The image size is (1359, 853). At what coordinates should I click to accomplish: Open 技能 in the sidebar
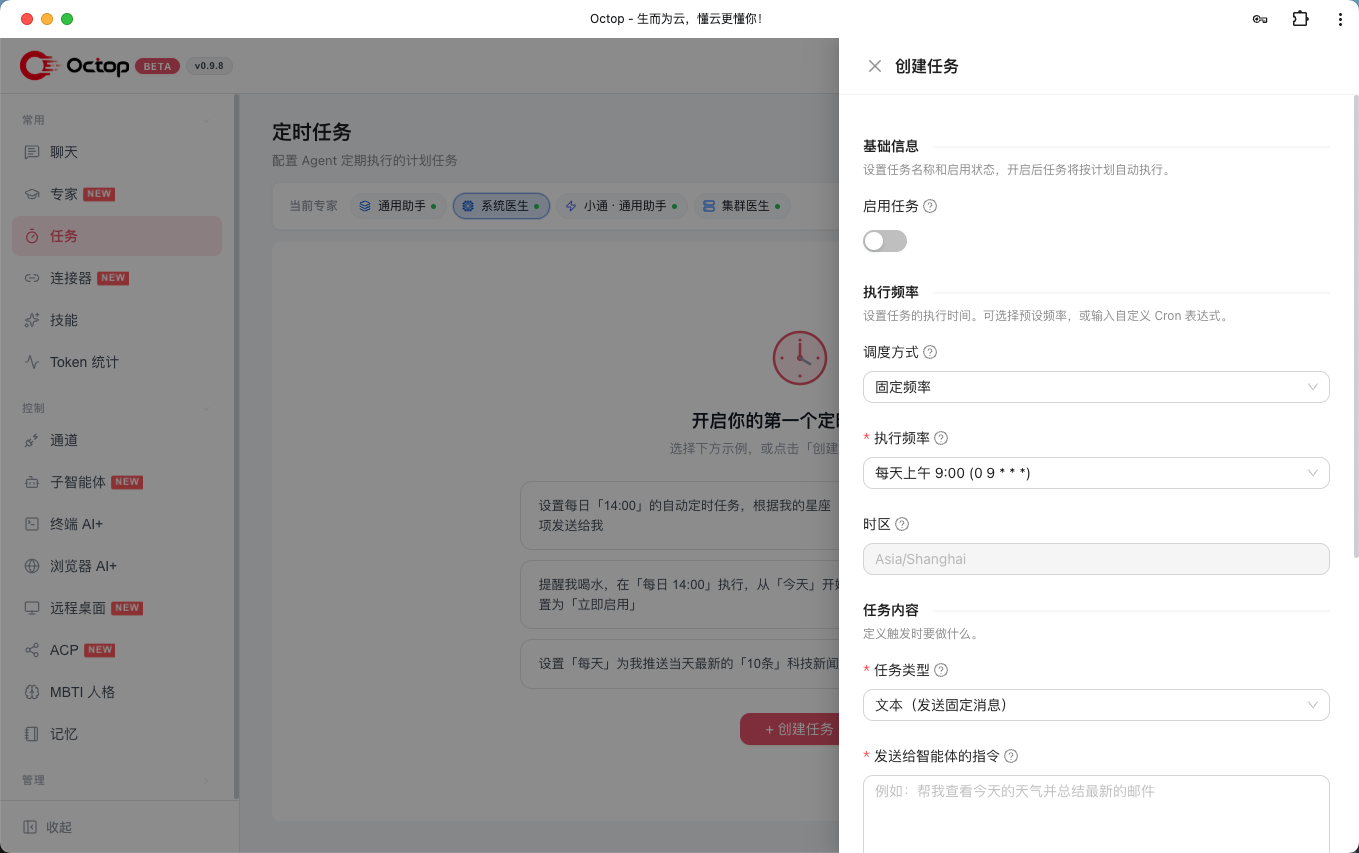117,320
